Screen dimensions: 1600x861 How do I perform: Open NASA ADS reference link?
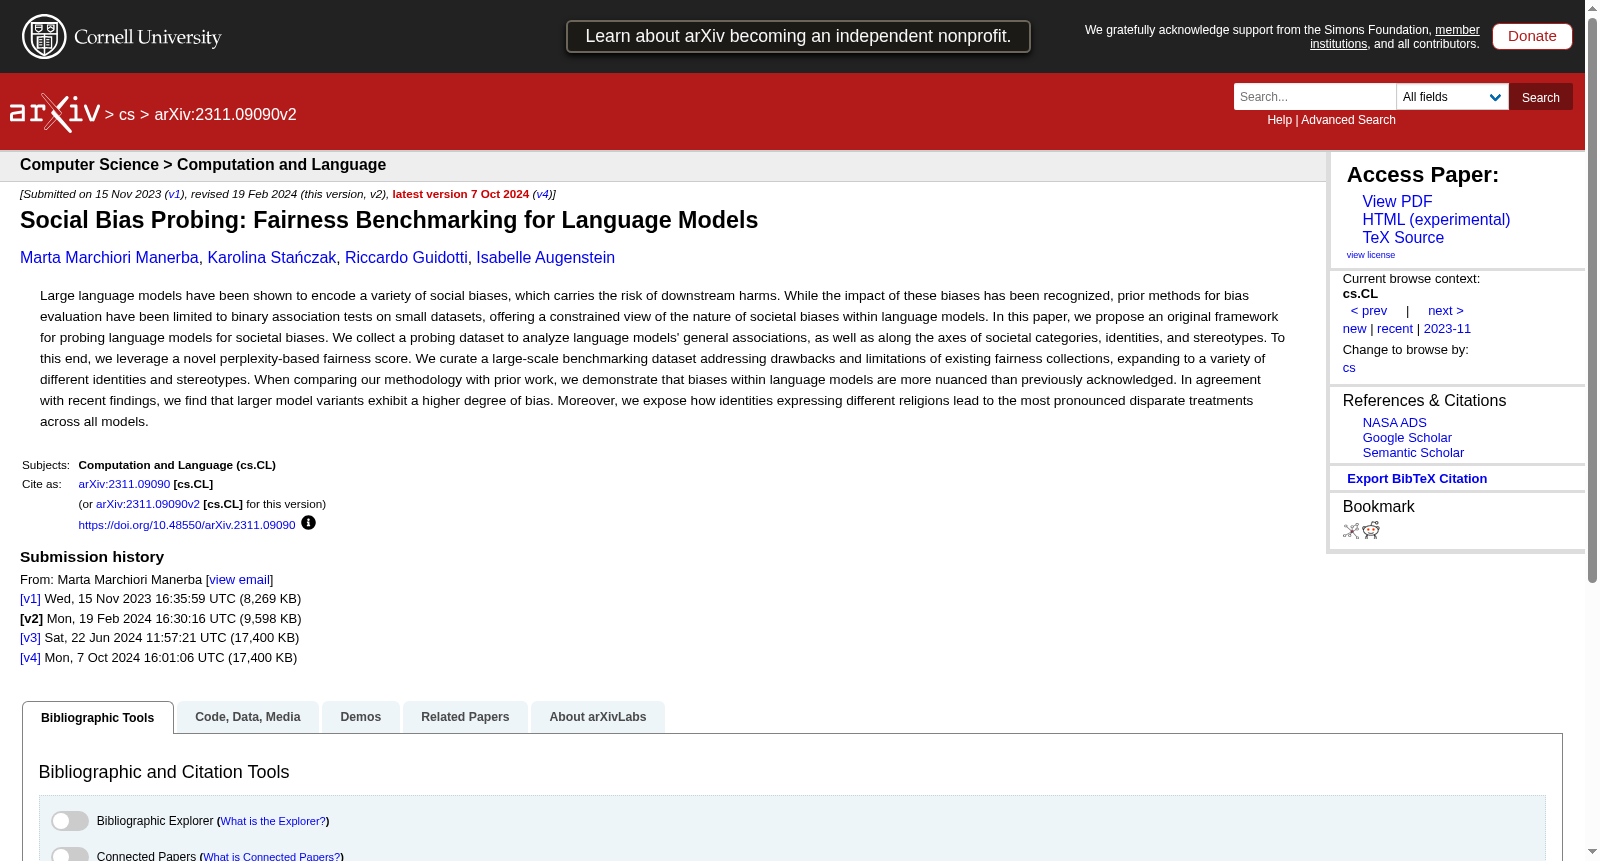point(1394,423)
